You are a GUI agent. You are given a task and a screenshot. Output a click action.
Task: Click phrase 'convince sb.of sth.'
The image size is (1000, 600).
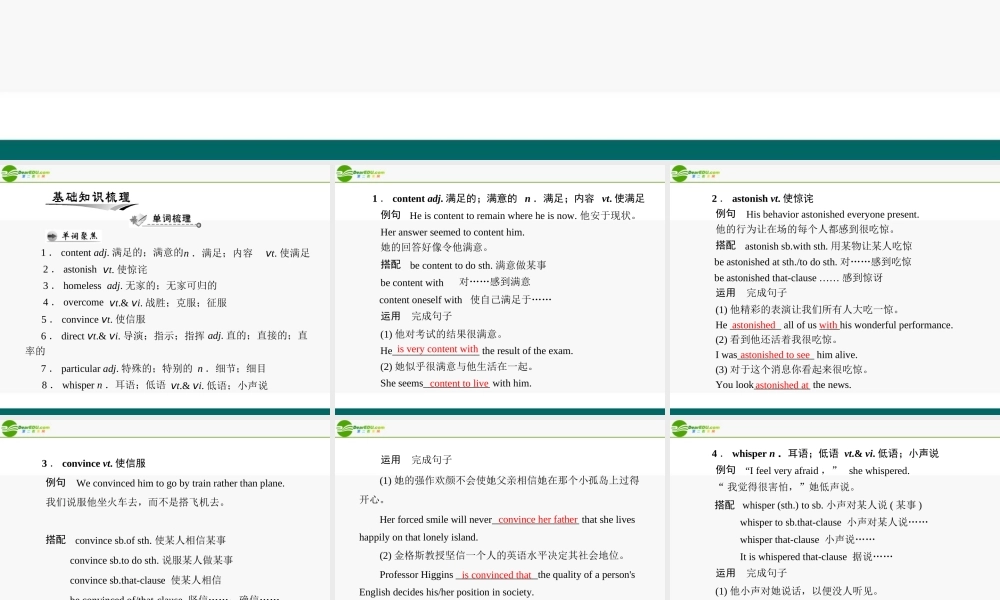click(113, 541)
